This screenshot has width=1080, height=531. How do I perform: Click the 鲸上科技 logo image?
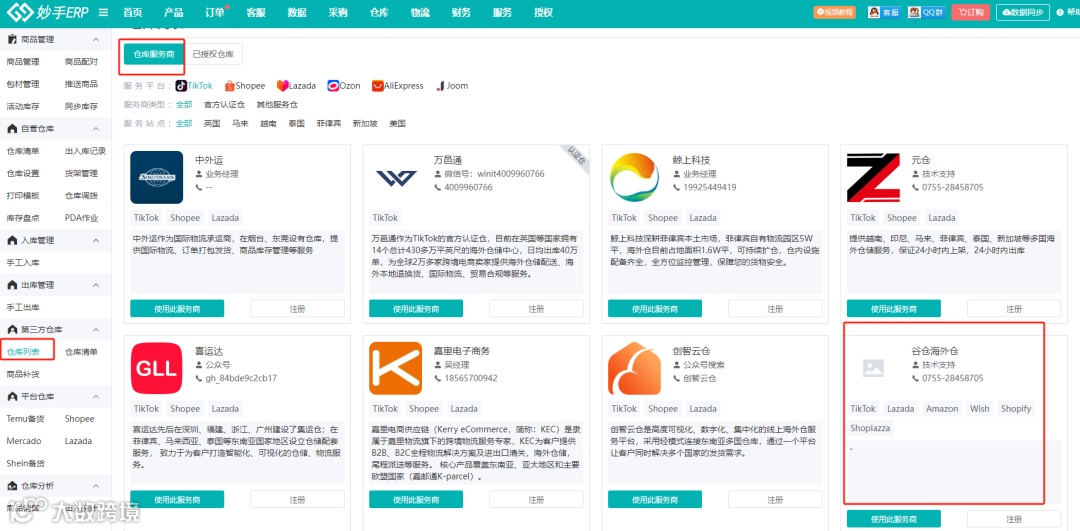(634, 177)
